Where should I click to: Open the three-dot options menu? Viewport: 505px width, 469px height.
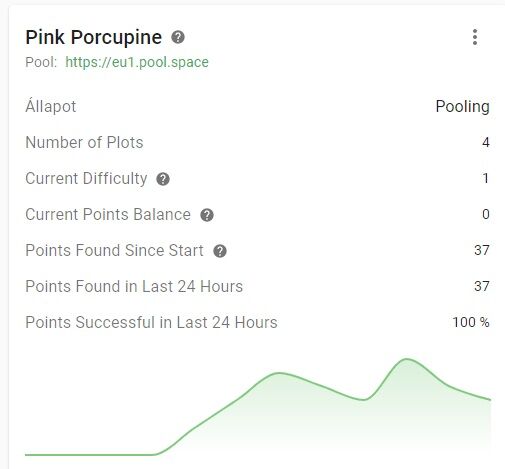pos(475,37)
